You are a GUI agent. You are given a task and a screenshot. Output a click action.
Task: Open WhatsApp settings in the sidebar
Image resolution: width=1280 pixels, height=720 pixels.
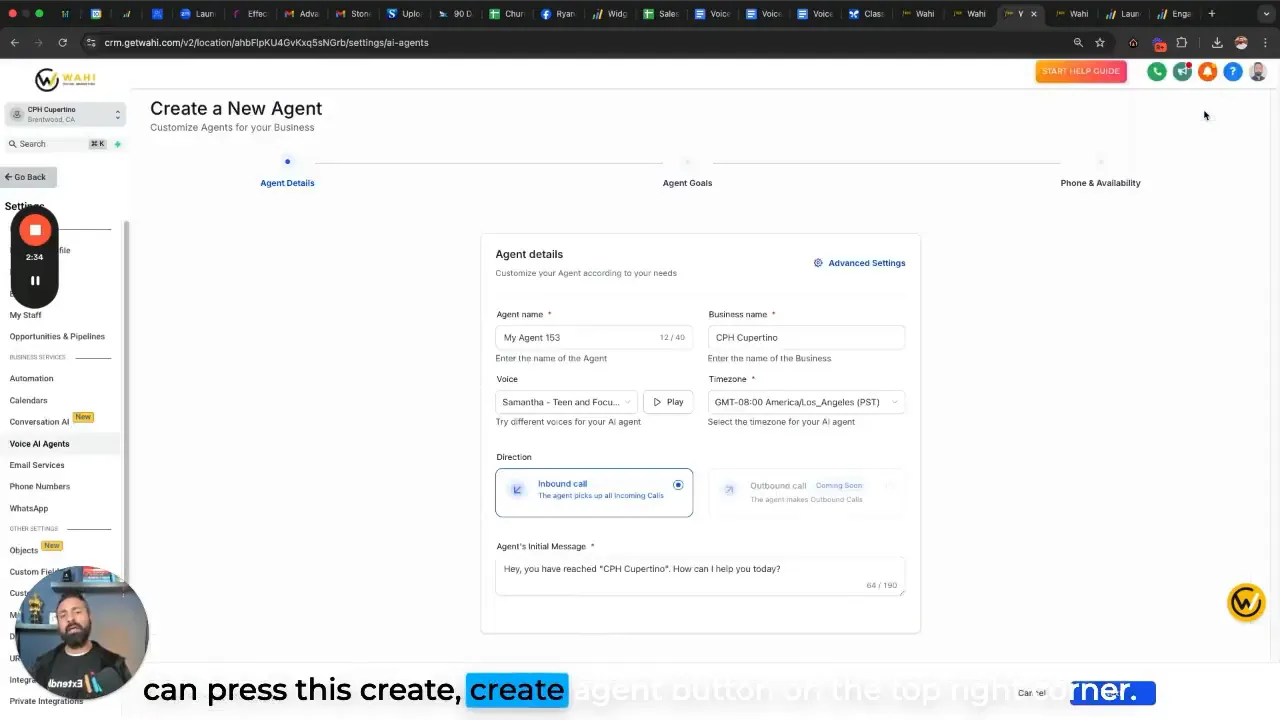coord(29,508)
